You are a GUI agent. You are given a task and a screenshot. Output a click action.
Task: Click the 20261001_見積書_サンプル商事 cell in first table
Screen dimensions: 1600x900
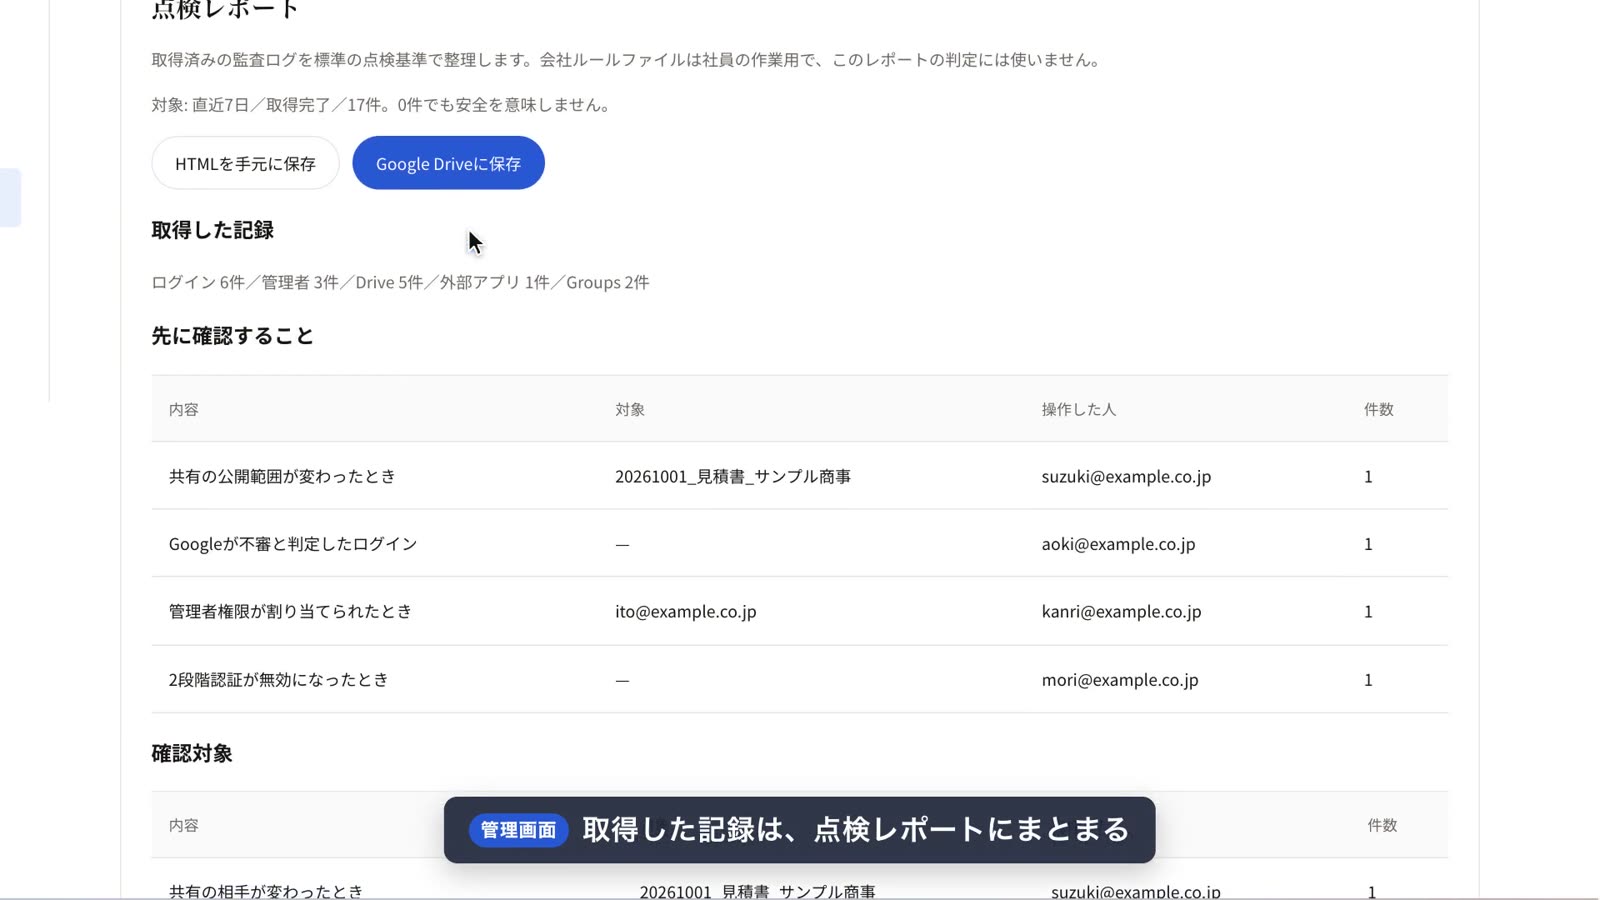(x=733, y=476)
